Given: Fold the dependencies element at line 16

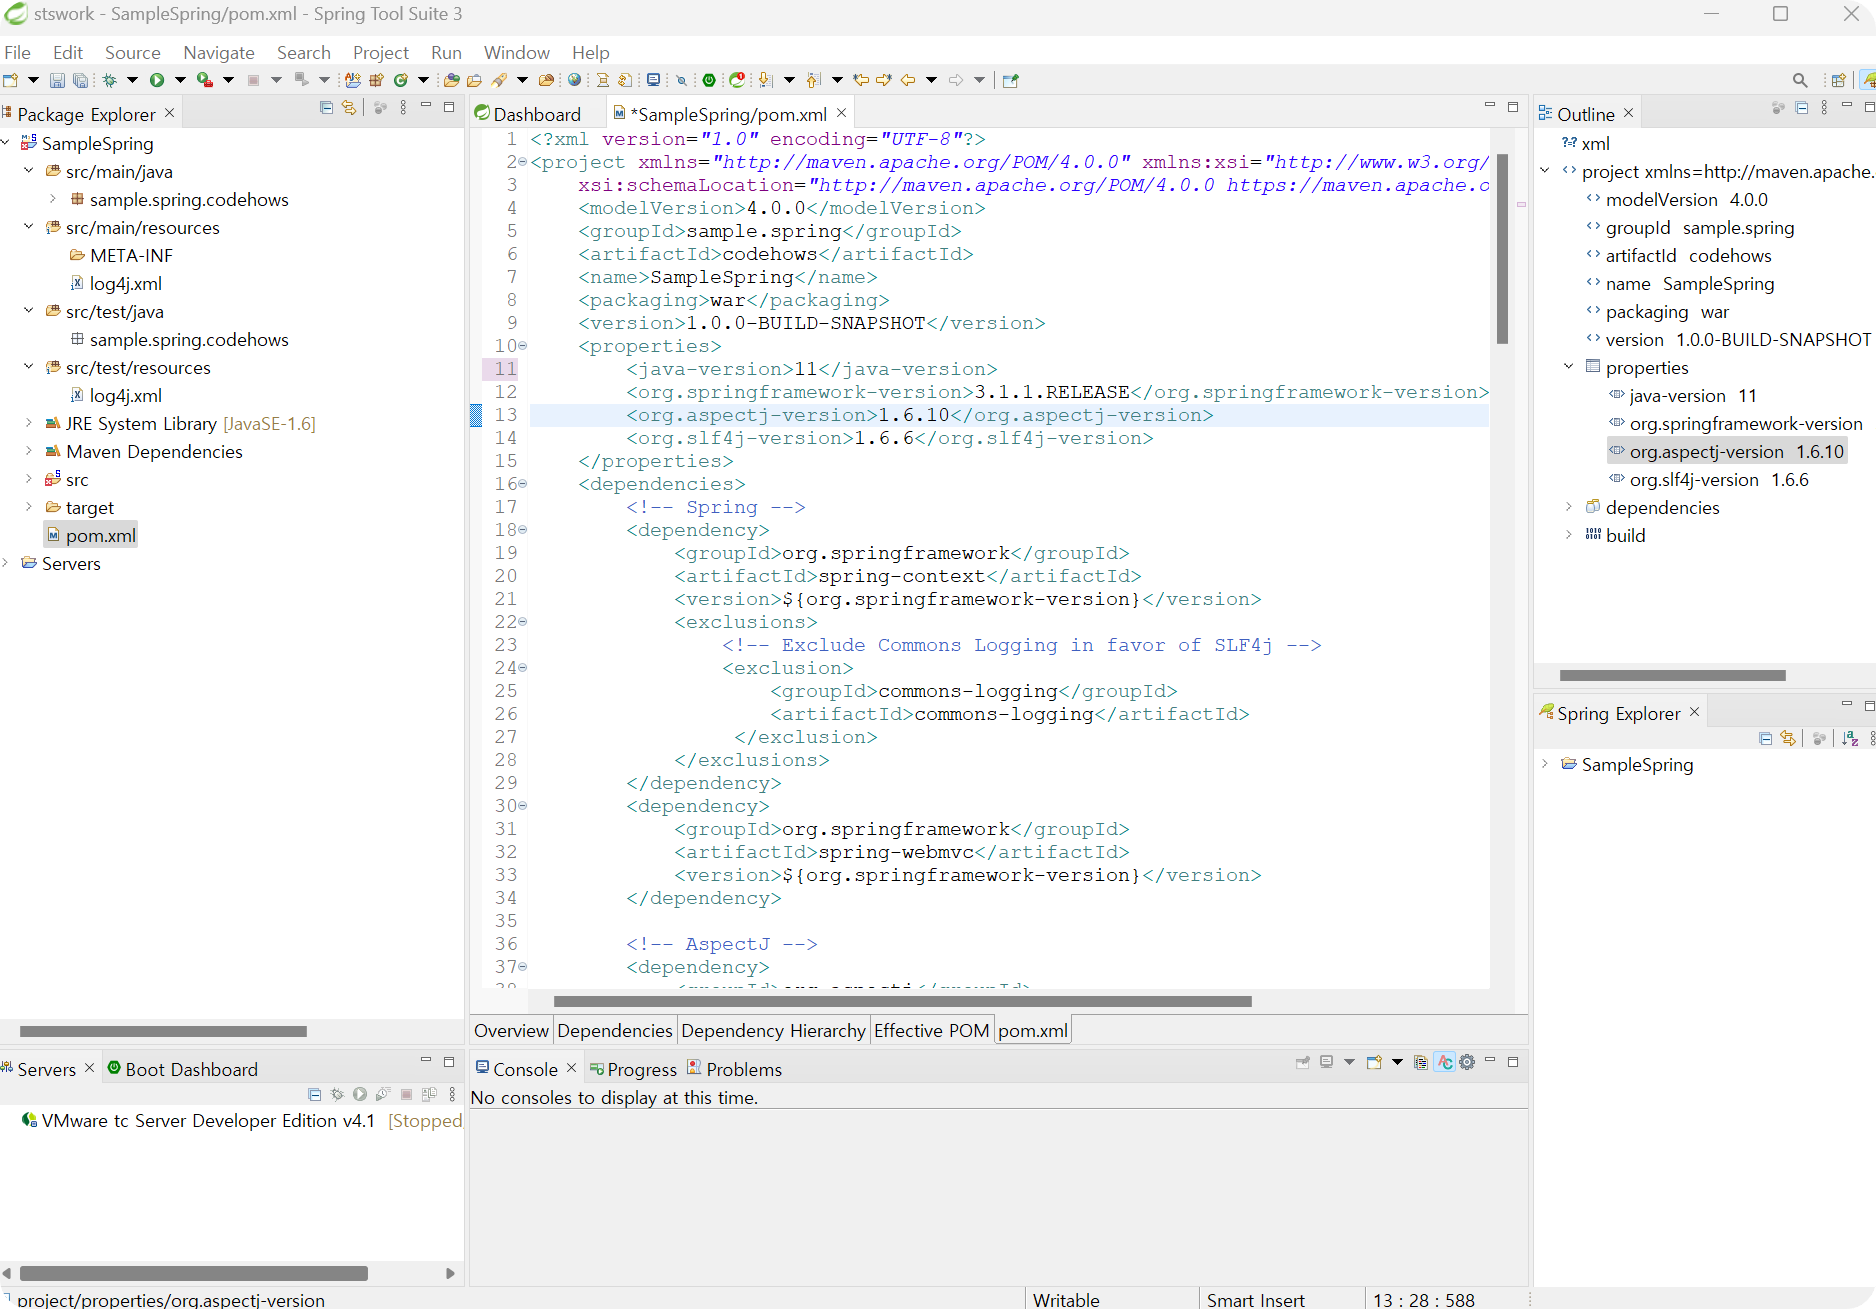Looking at the screenshot, I should click(x=522, y=484).
